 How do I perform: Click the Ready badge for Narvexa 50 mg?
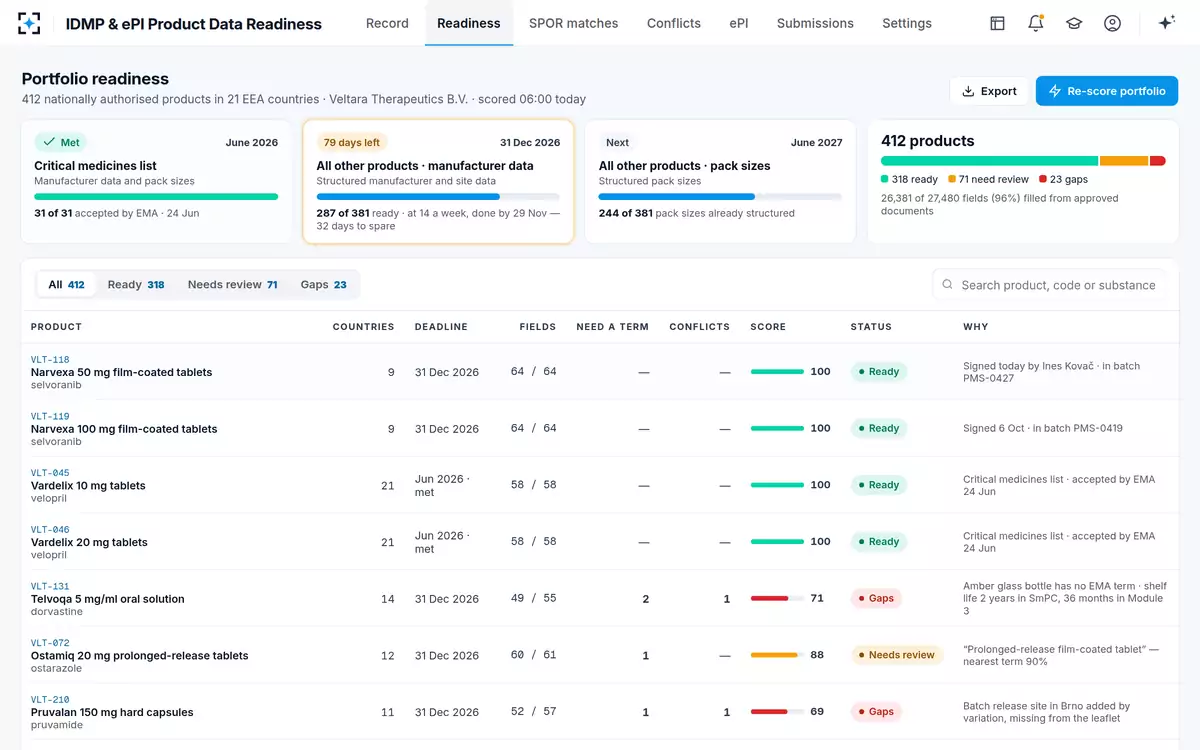pyautogui.click(x=878, y=371)
